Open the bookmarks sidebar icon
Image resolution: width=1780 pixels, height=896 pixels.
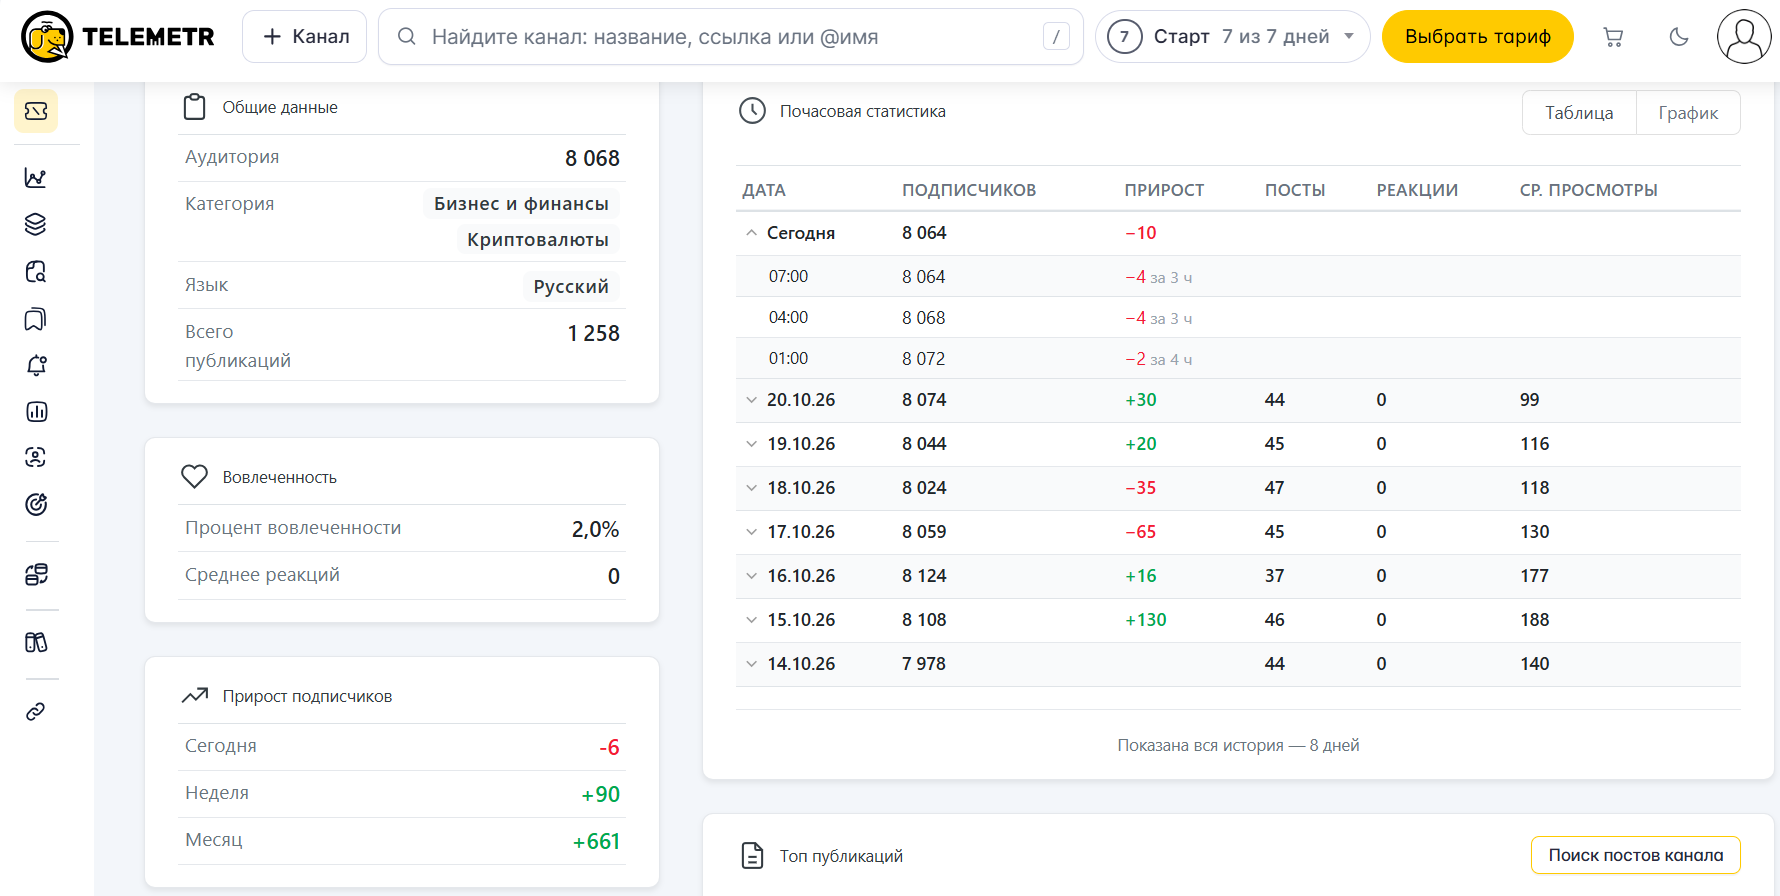[36, 319]
